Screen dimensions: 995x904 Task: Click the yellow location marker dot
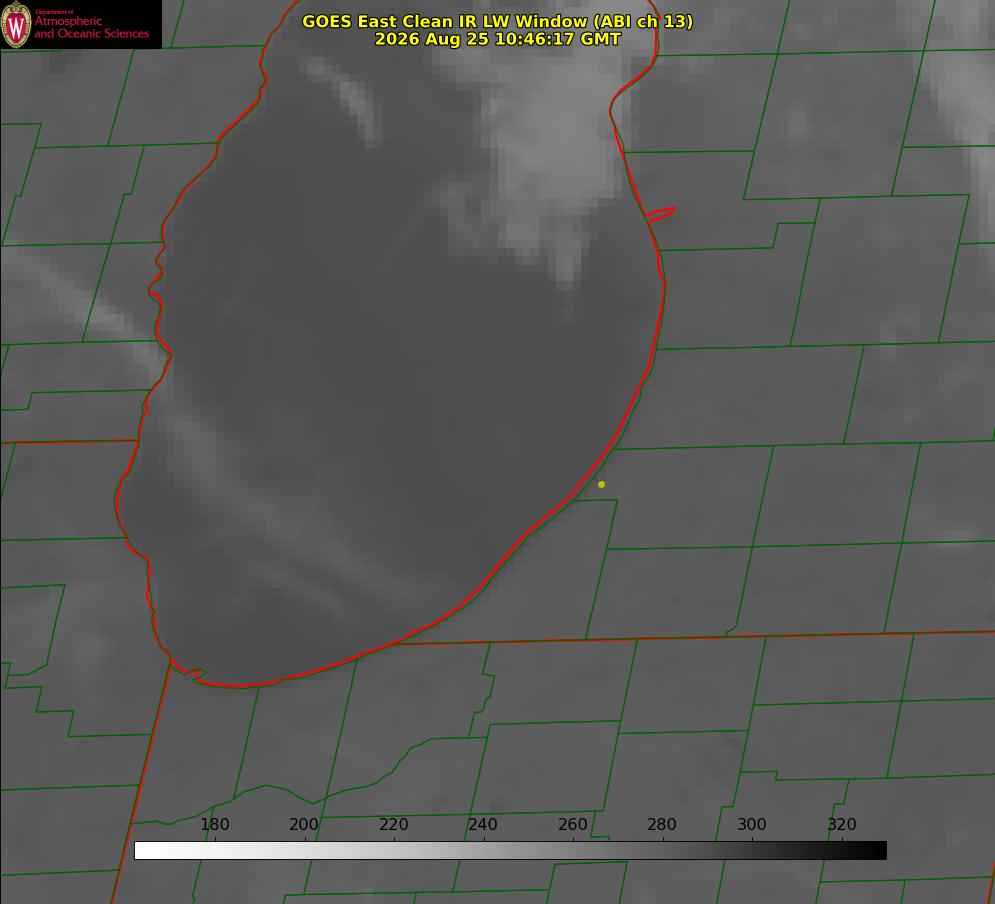pos(602,484)
